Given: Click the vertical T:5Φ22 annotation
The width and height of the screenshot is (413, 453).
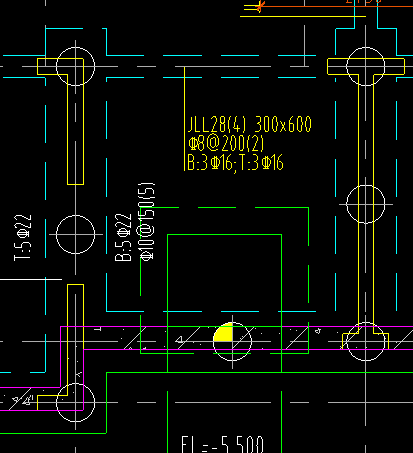Looking at the screenshot, I should (x=23, y=238).
